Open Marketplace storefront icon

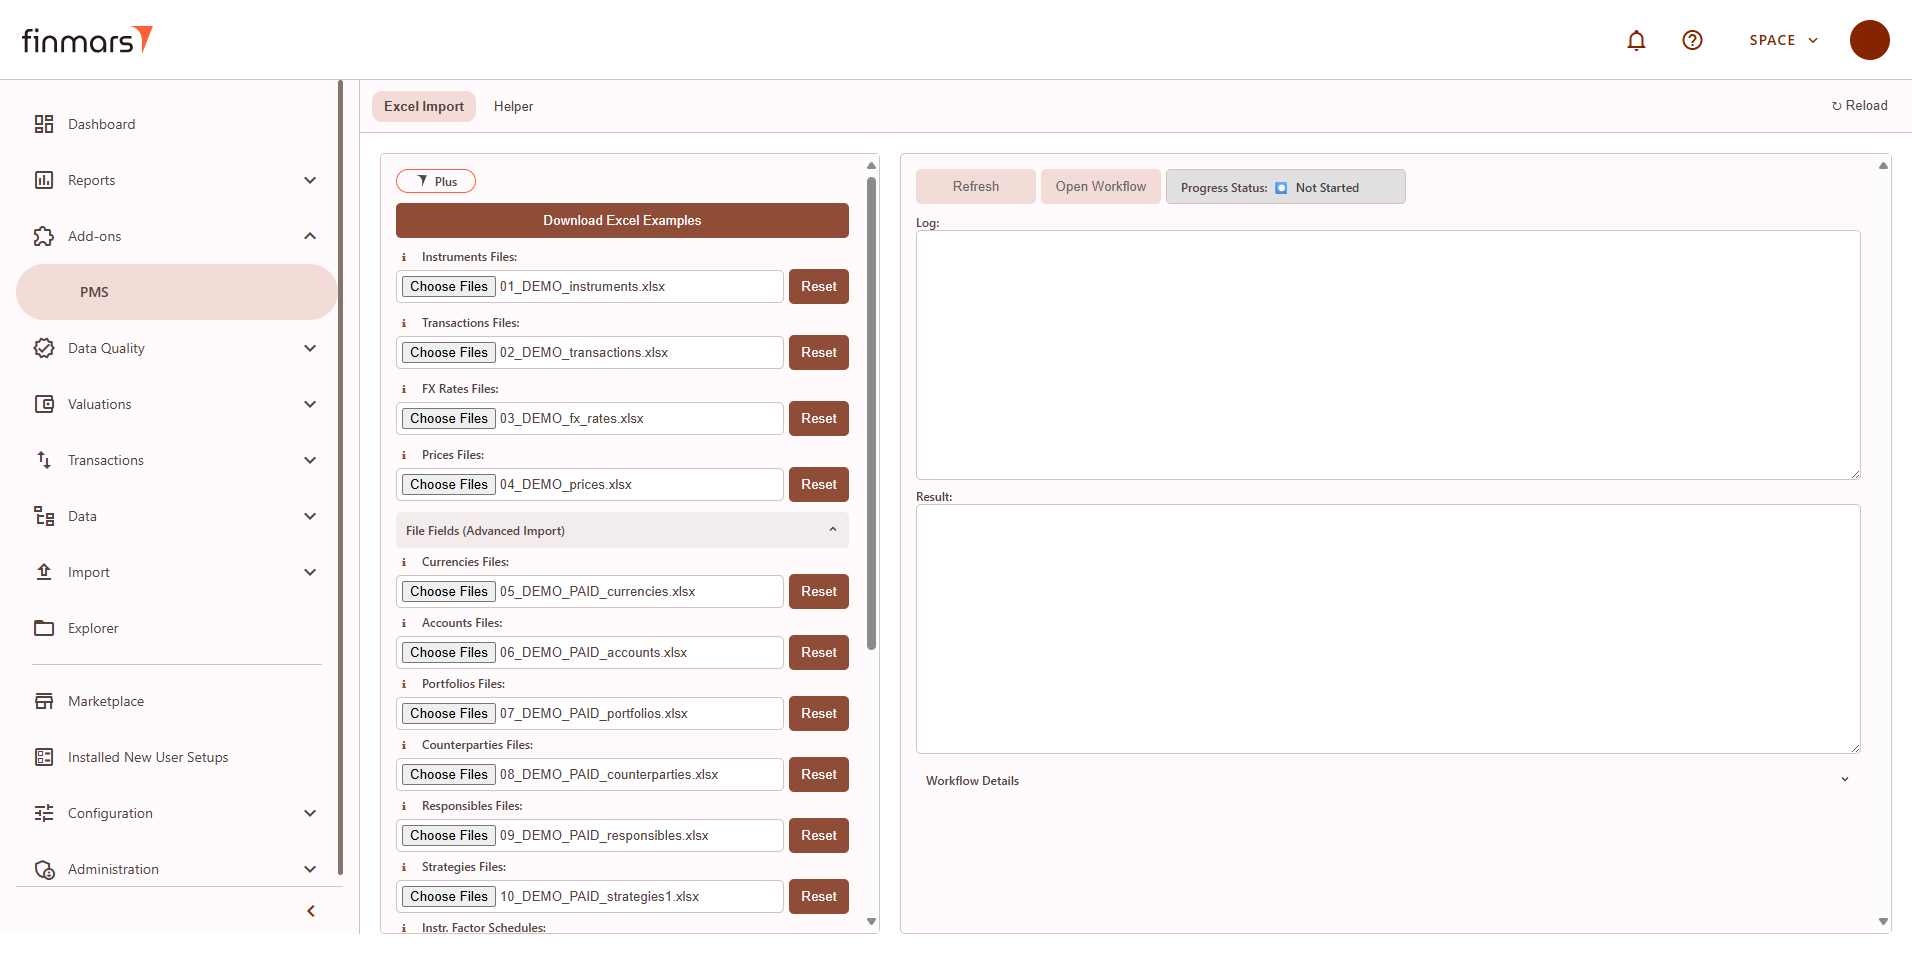[44, 701]
